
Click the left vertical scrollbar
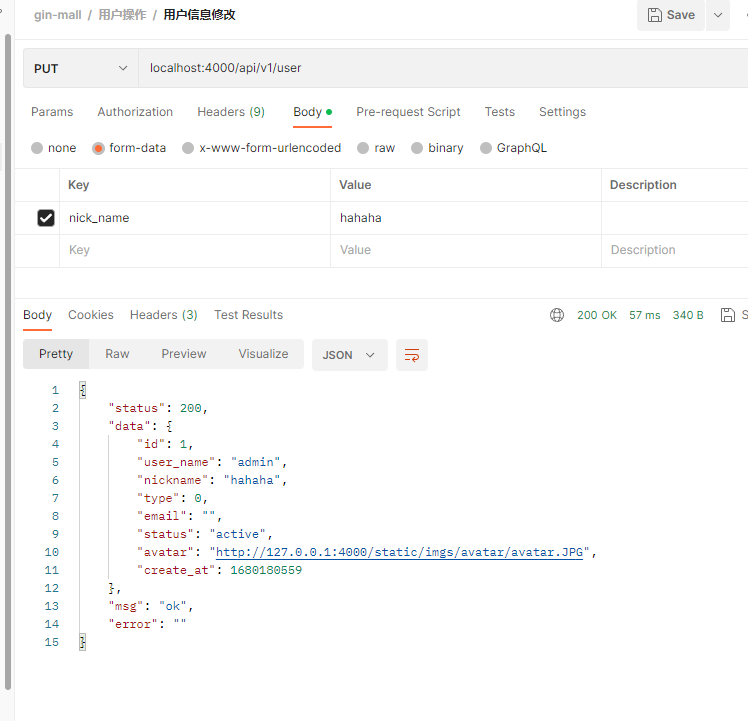click(x=9, y=360)
